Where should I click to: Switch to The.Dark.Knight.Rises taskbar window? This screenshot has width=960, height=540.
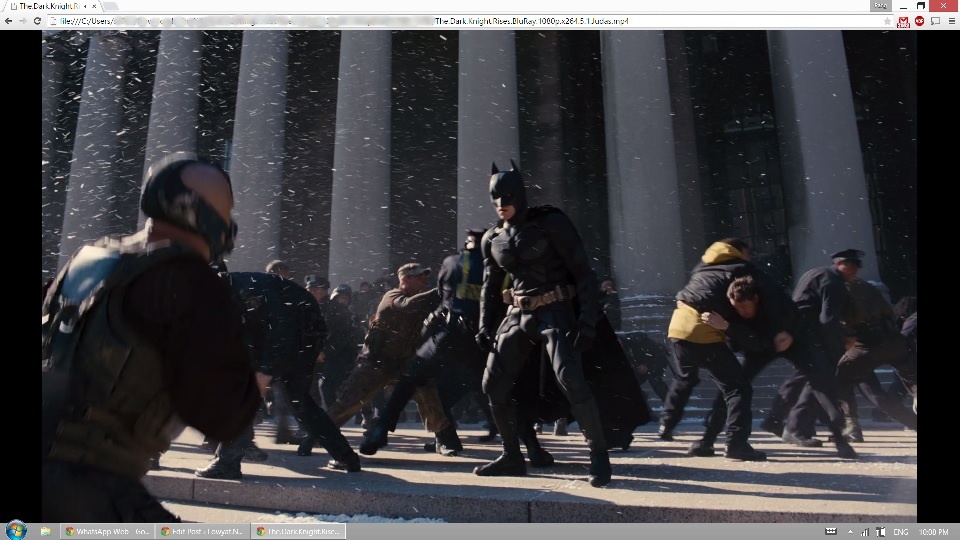pyautogui.click(x=298, y=531)
